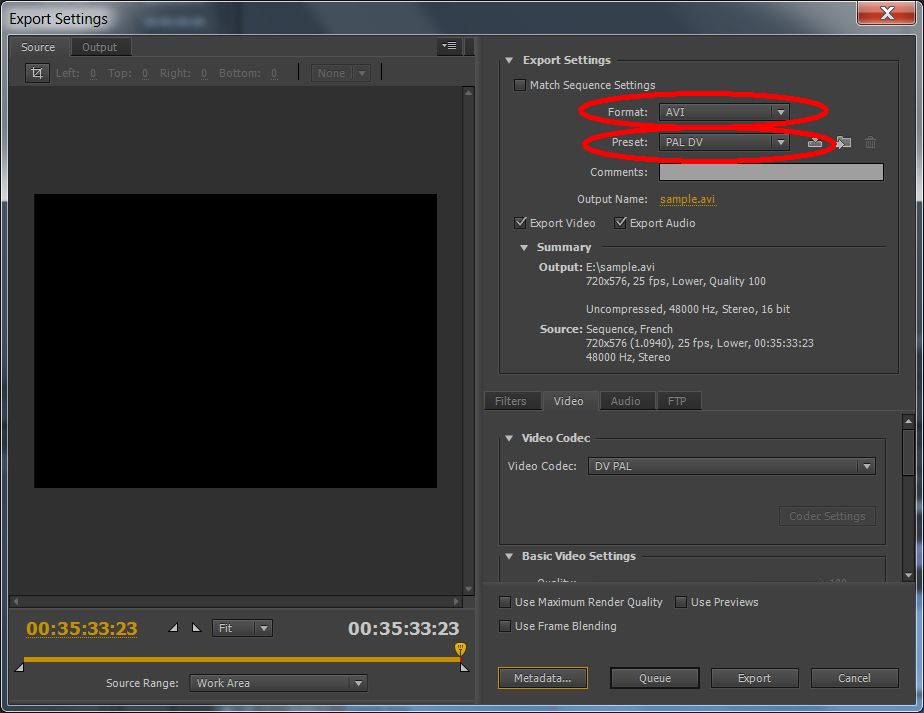Click the save preset icon
Screen dimensions: 924x713
[x=815, y=142]
